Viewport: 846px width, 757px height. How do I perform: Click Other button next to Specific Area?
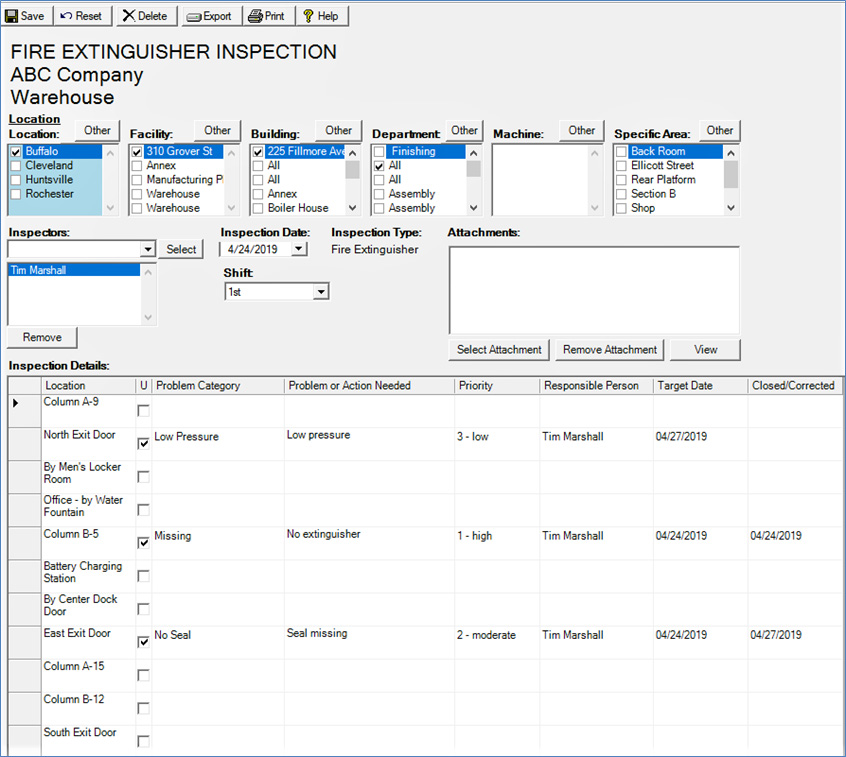[x=720, y=131]
